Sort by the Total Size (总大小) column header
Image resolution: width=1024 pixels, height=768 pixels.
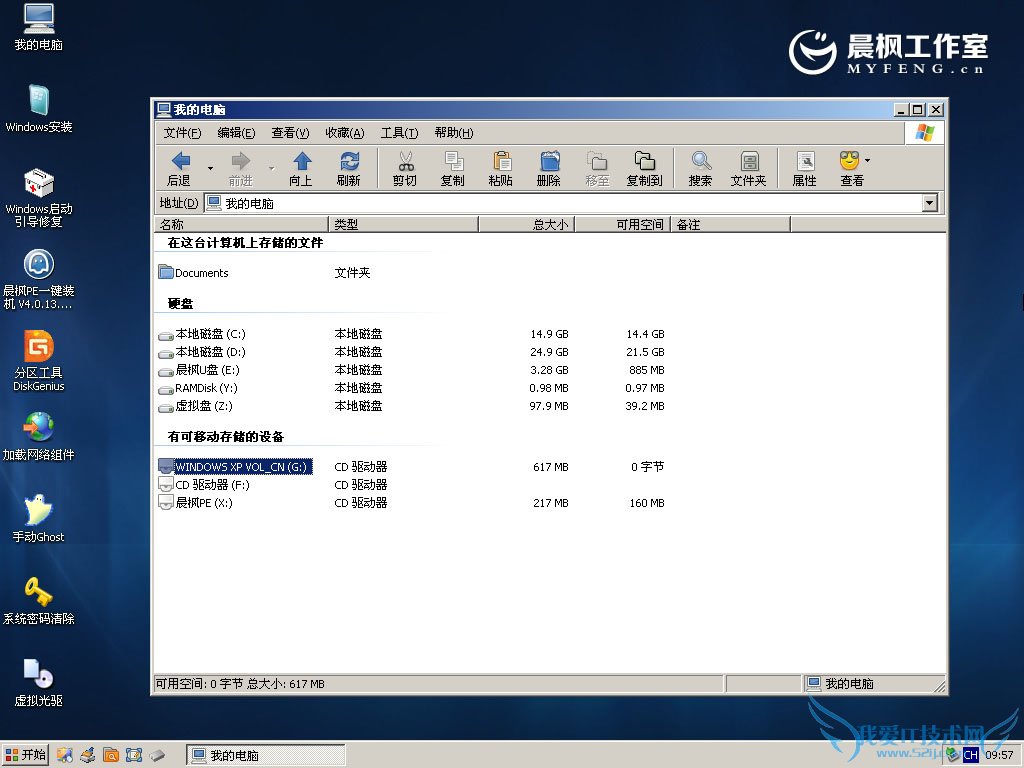pos(526,225)
